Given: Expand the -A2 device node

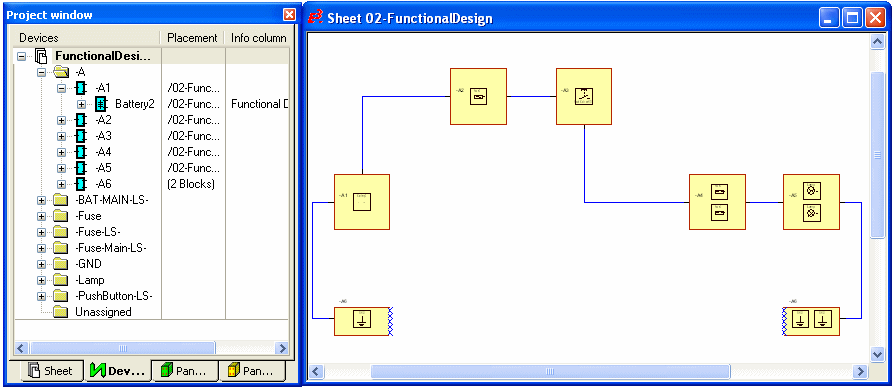Looking at the screenshot, I should point(62,120).
